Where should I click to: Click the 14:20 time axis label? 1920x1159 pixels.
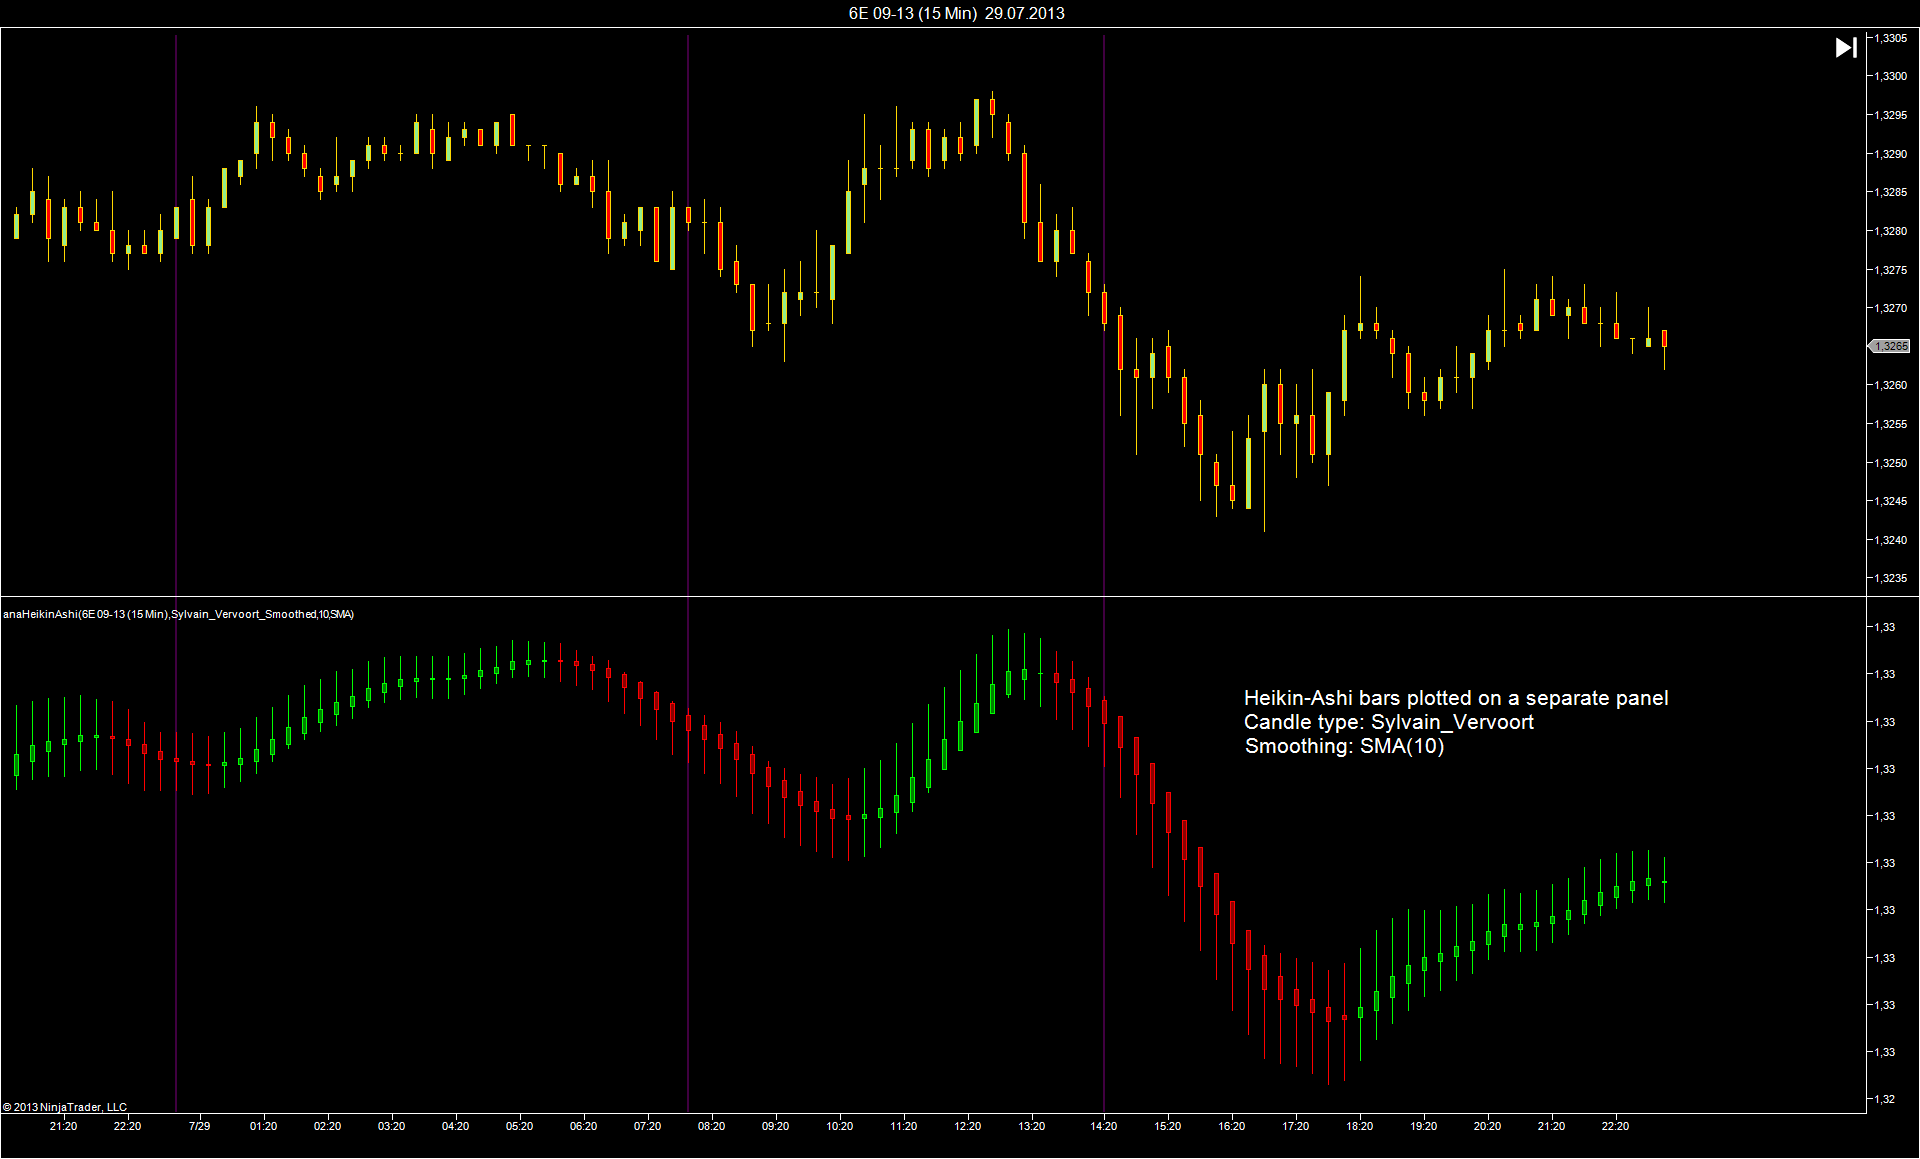pyautogui.click(x=1103, y=1126)
